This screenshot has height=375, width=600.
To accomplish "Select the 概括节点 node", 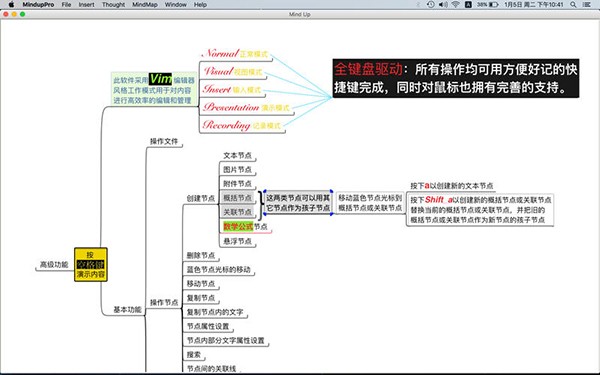I will pyautogui.click(x=237, y=198).
